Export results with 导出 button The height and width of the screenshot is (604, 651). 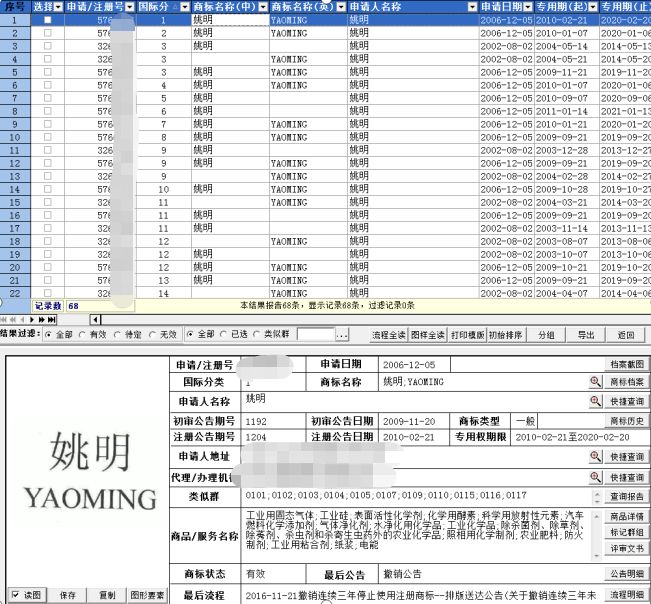pyautogui.click(x=586, y=335)
